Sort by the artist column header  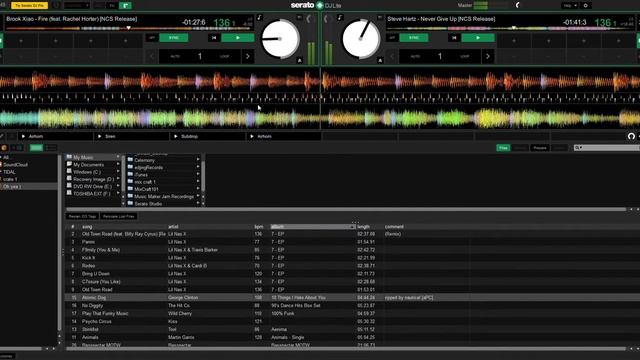tap(209, 227)
